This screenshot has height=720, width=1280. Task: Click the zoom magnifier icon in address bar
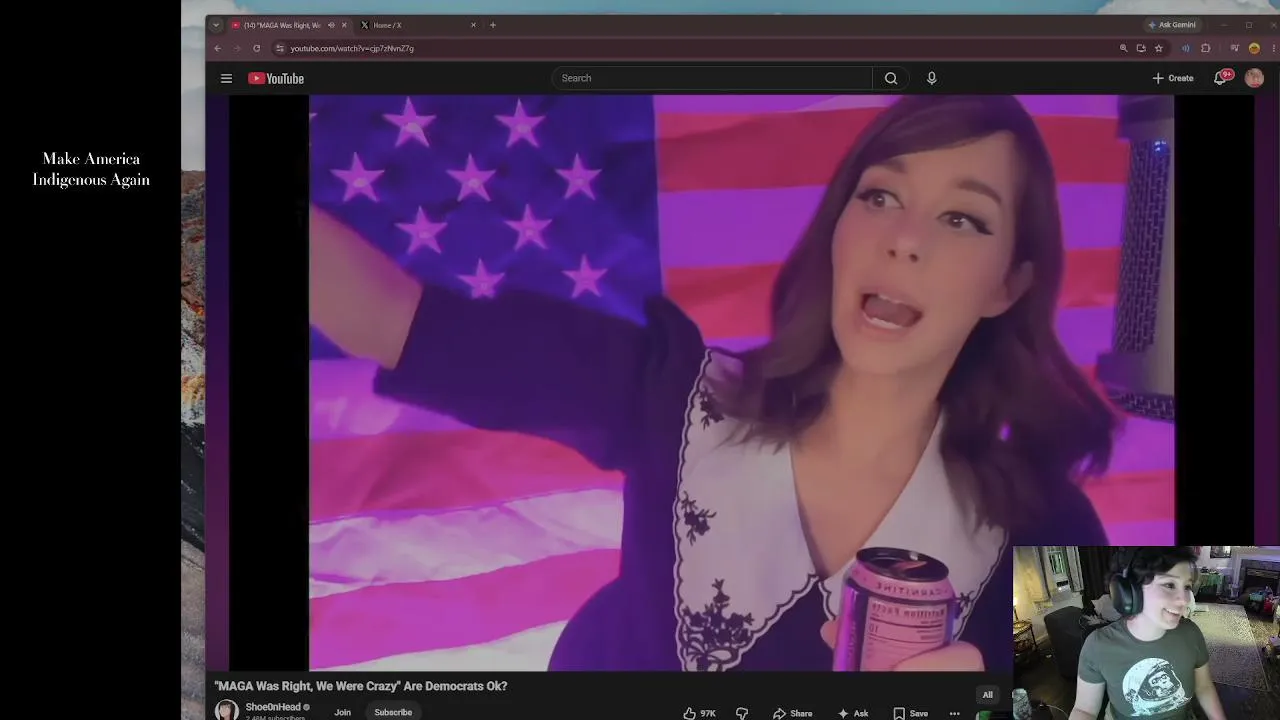tap(1124, 48)
